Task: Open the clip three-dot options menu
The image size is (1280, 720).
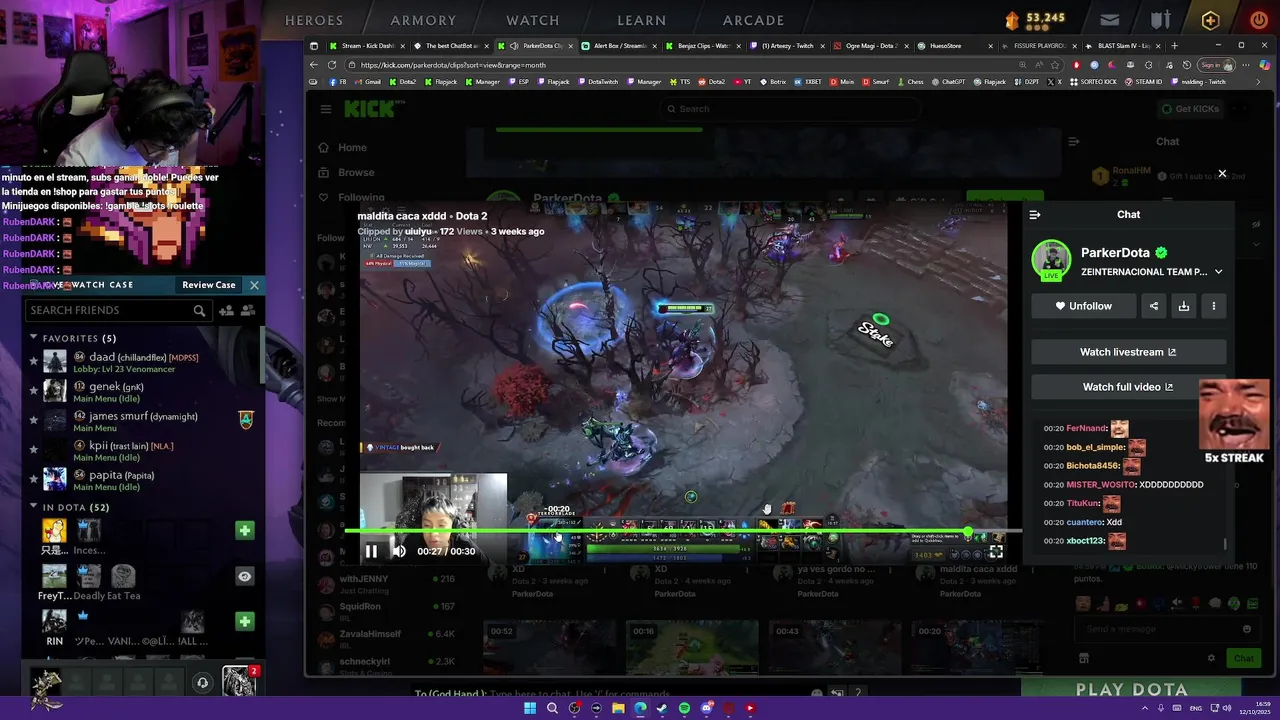Action: [x=1214, y=306]
